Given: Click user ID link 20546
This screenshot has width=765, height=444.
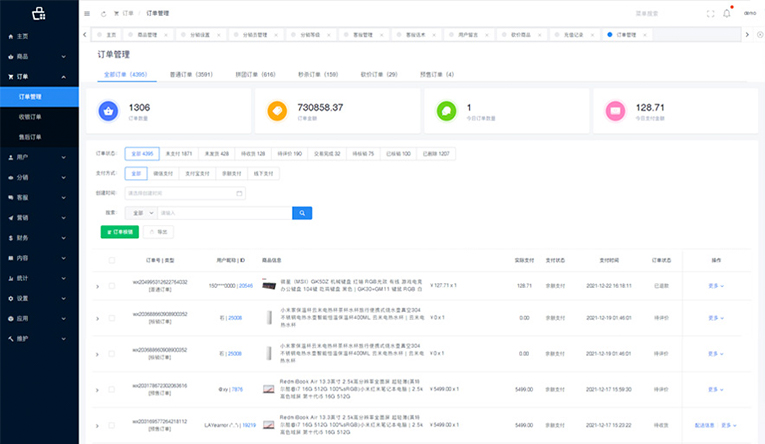Looking at the screenshot, I should point(245,285).
